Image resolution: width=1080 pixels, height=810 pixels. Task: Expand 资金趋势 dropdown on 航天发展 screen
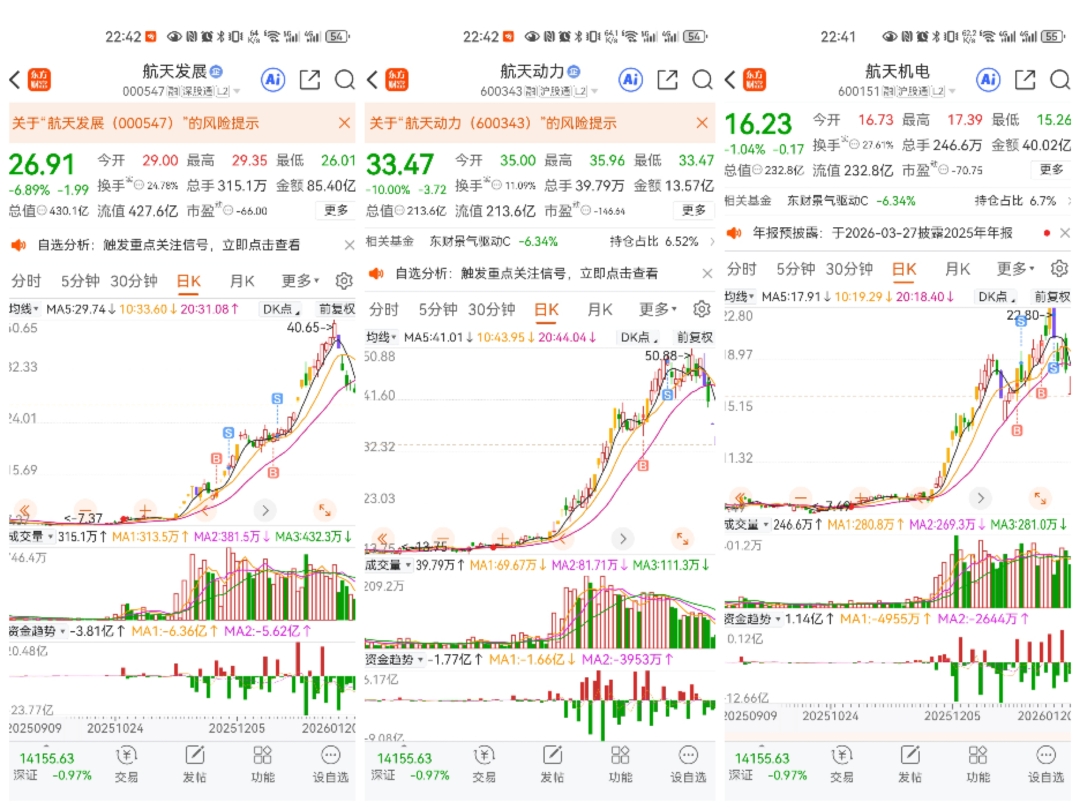tap(37, 631)
